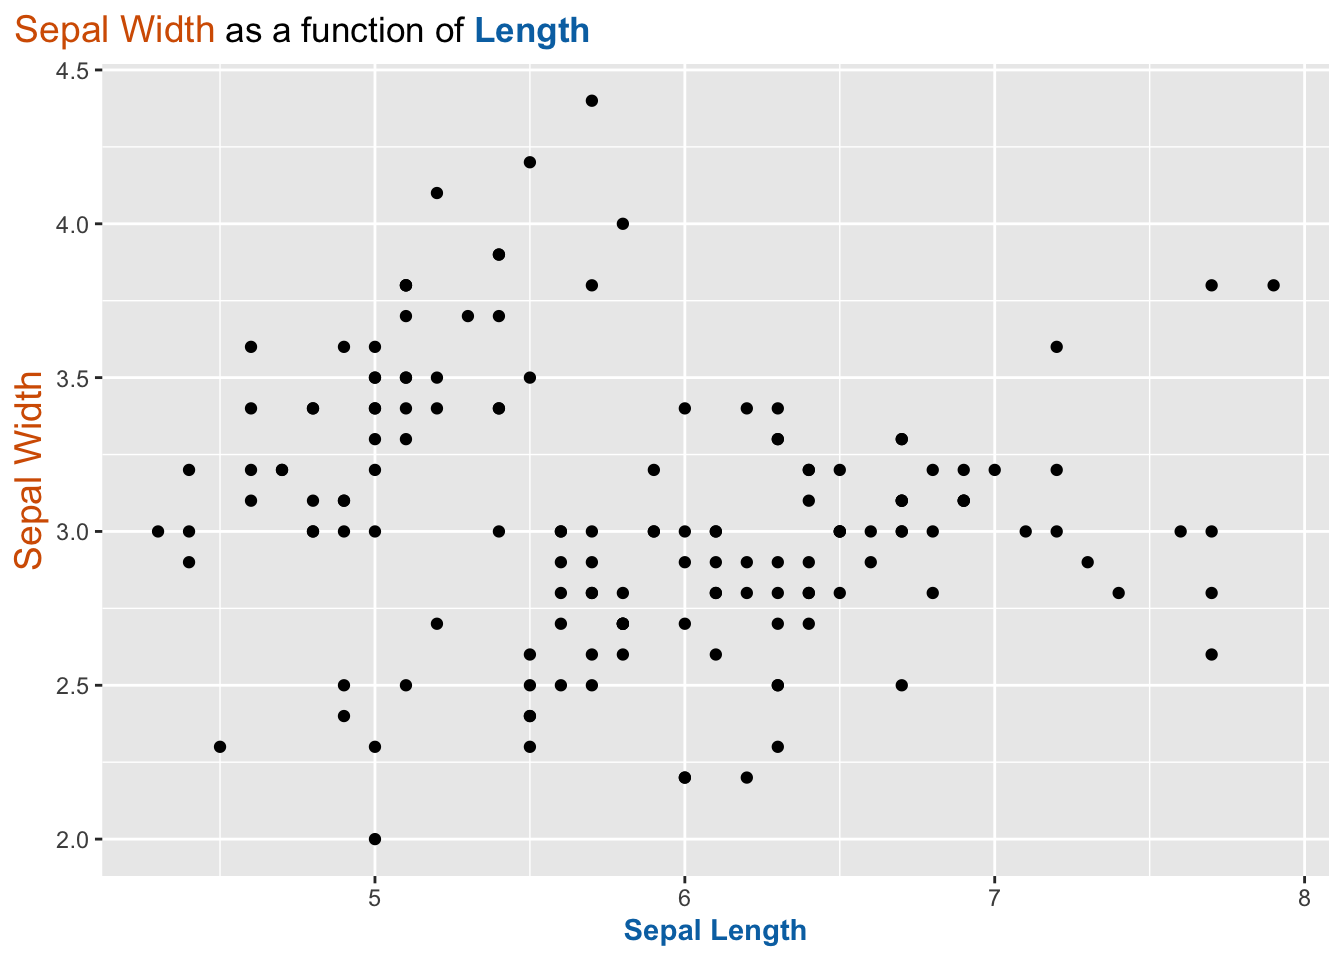Click the topmost data point at width 4.4
The image size is (1344, 960).
point(592,101)
